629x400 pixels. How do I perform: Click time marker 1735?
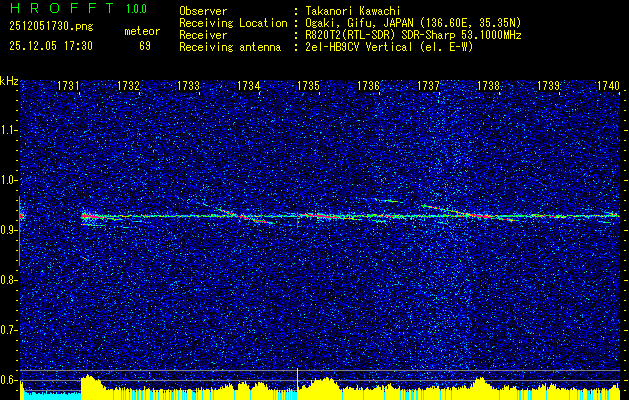[x=308, y=85]
